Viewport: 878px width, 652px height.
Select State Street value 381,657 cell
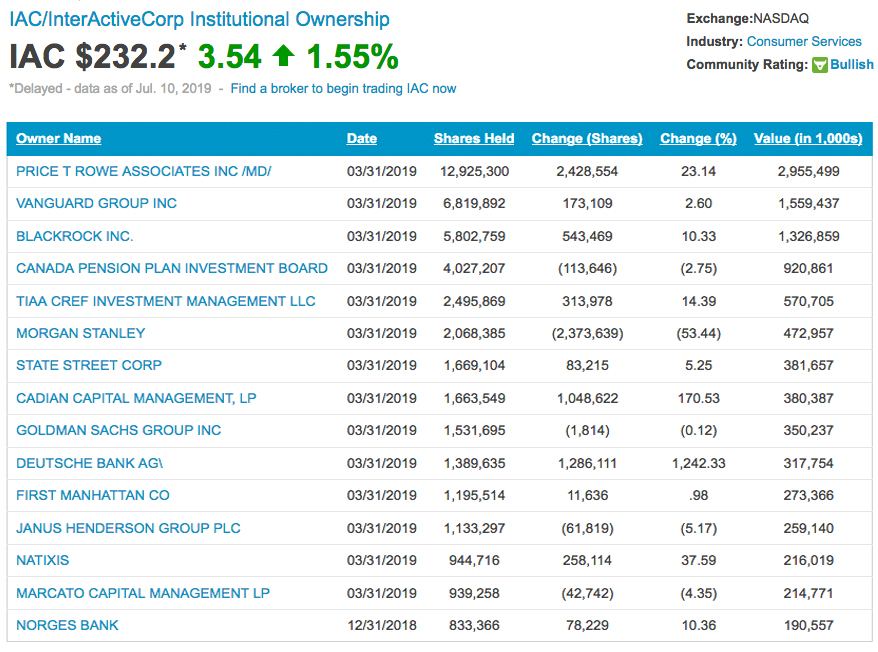(x=809, y=365)
